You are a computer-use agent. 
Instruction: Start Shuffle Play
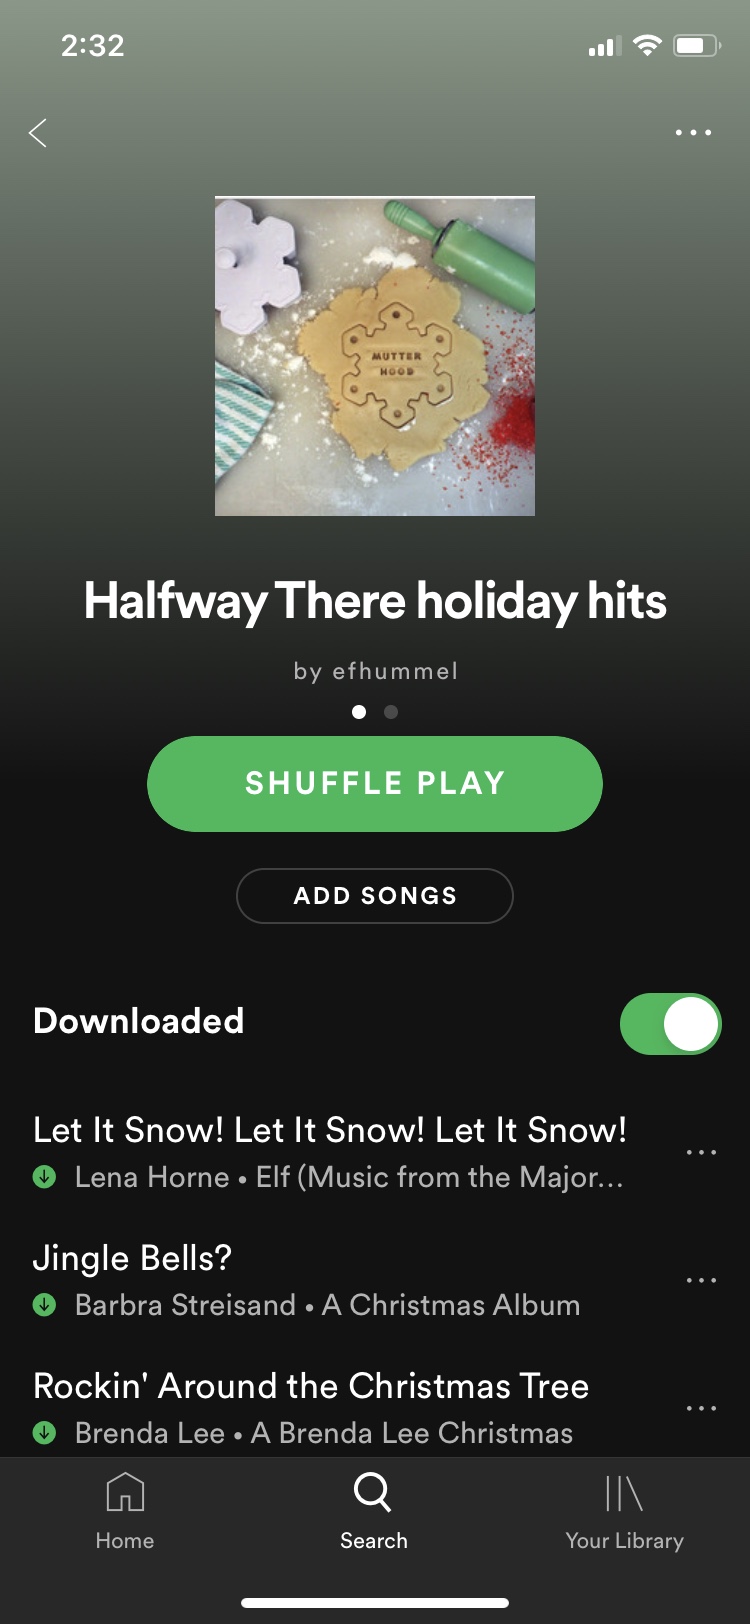(375, 784)
